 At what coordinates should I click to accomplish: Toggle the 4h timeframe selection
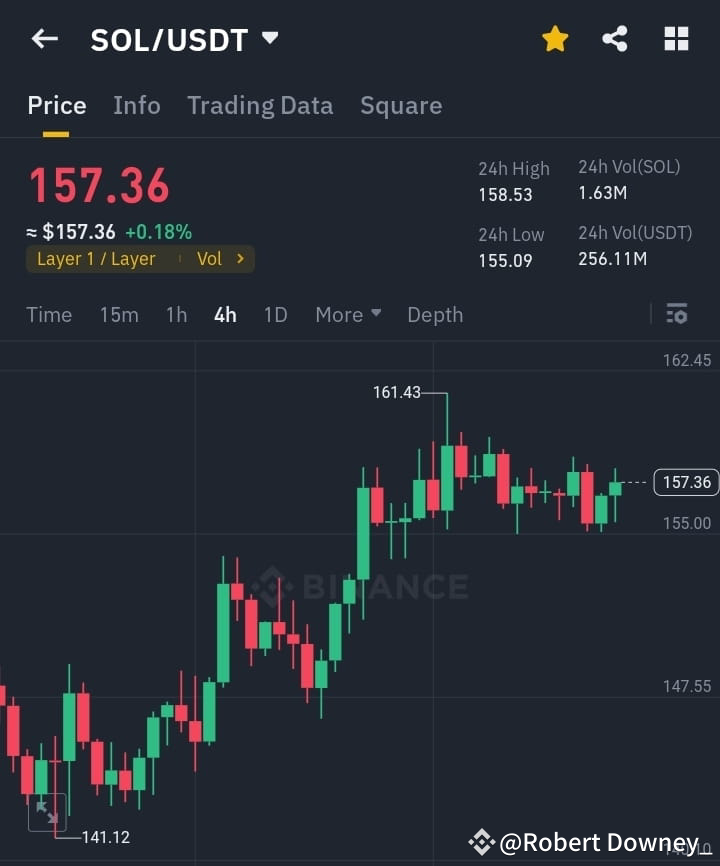(224, 314)
